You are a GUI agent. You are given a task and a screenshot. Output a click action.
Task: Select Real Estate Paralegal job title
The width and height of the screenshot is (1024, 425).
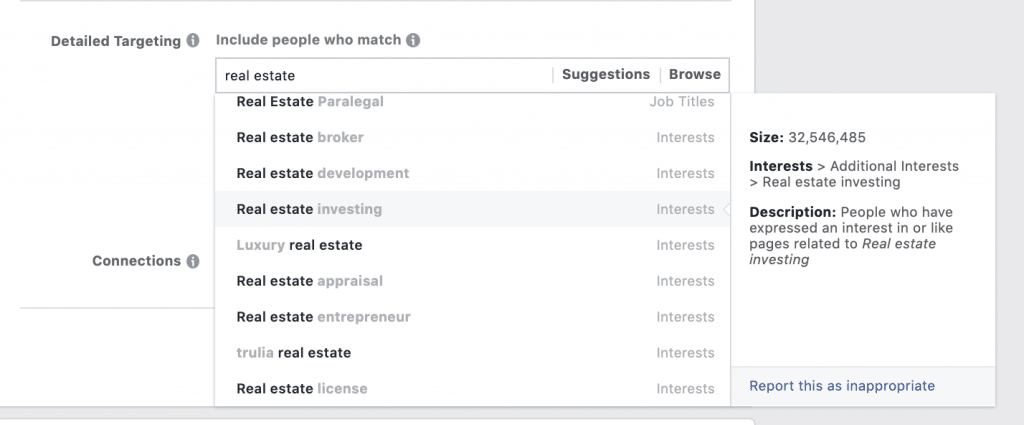[472, 102]
